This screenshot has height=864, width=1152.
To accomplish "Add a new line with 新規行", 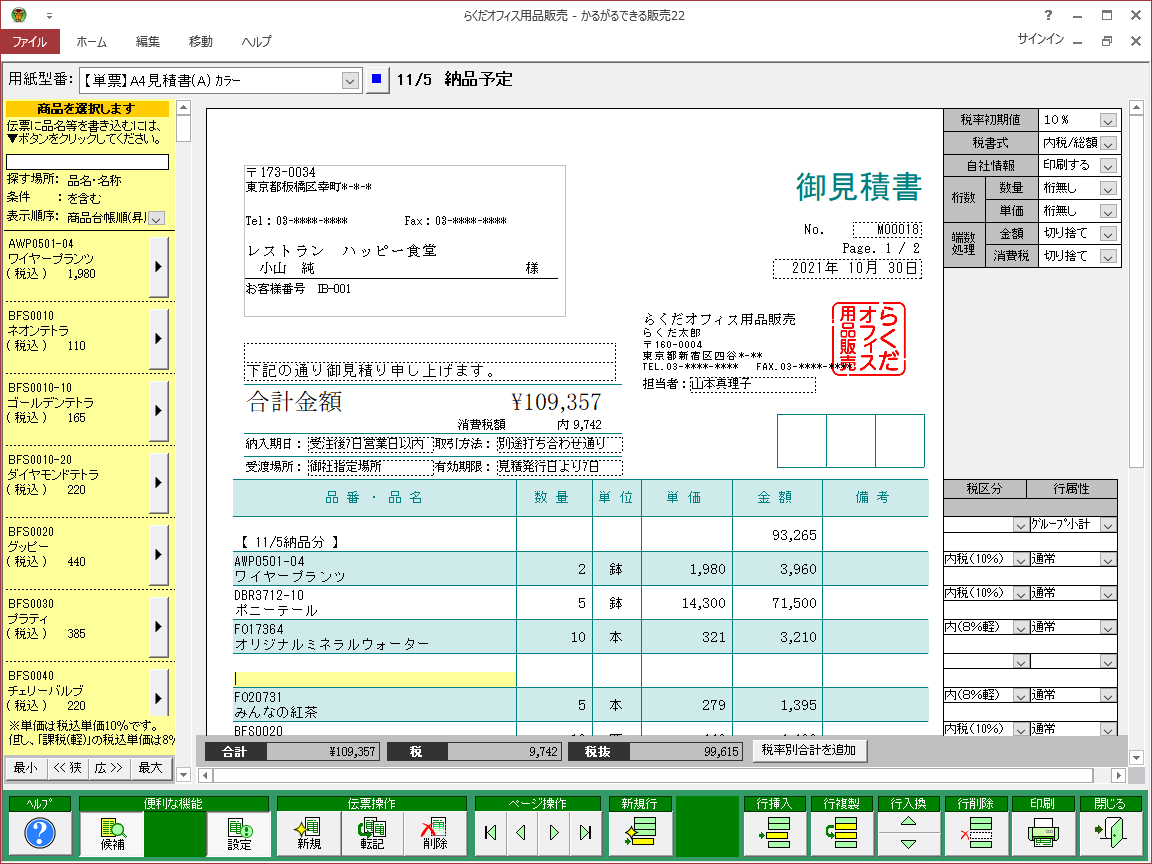I will click(x=640, y=833).
